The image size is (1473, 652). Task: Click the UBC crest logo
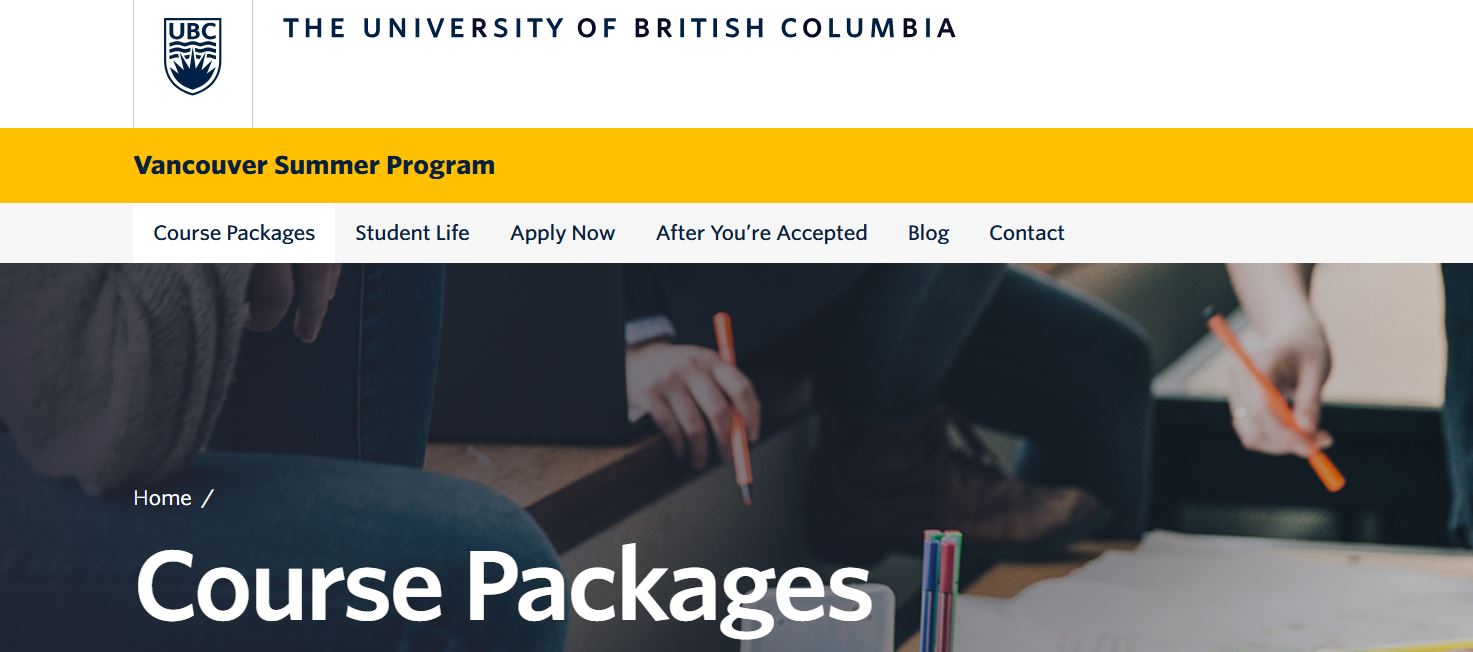pyautogui.click(x=192, y=57)
